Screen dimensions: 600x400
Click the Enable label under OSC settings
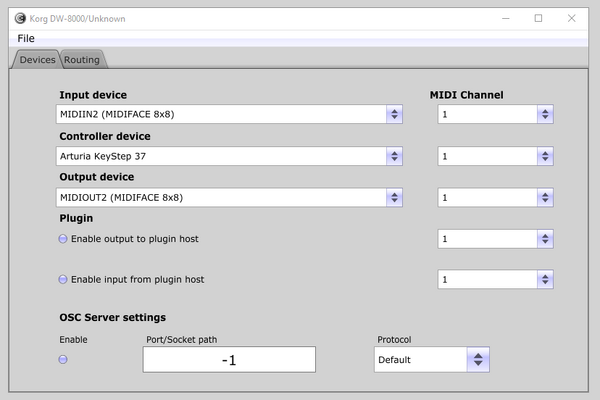pos(73,340)
